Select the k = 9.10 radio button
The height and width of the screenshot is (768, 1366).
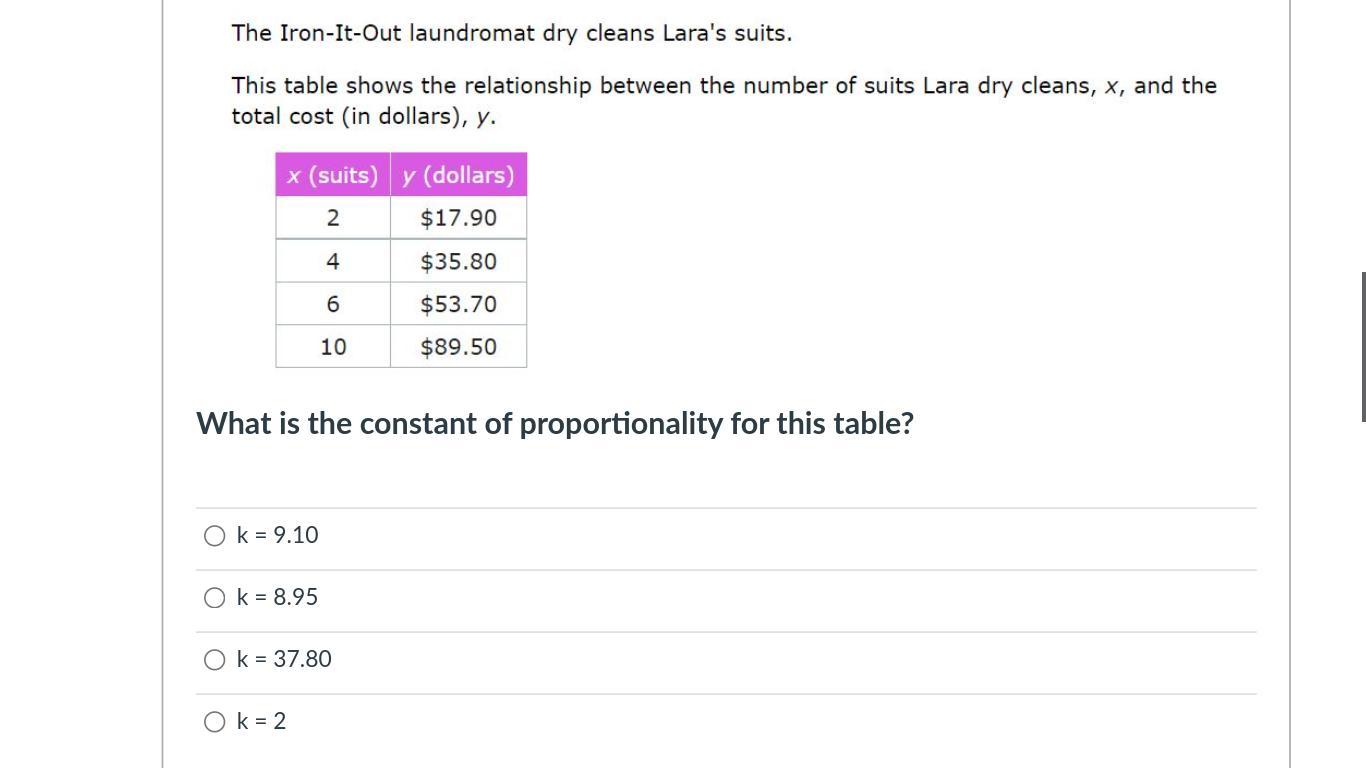click(214, 536)
